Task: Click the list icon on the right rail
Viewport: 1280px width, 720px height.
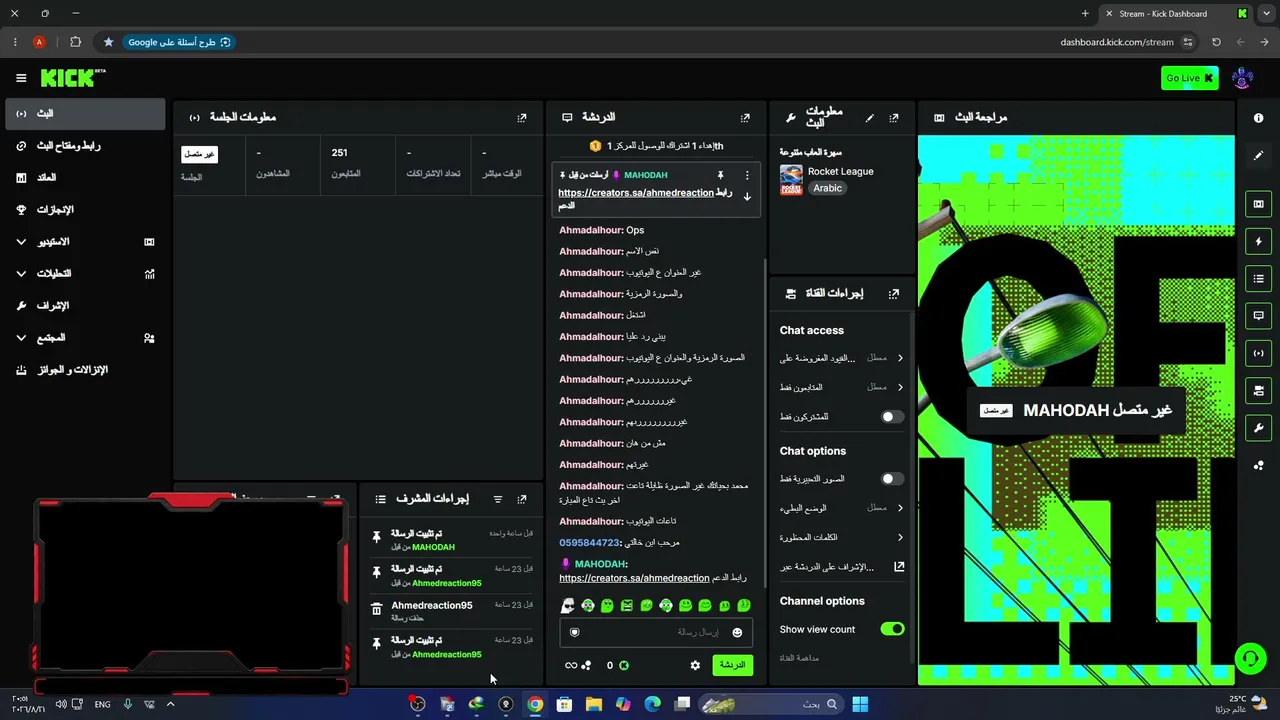Action: point(1258,279)
